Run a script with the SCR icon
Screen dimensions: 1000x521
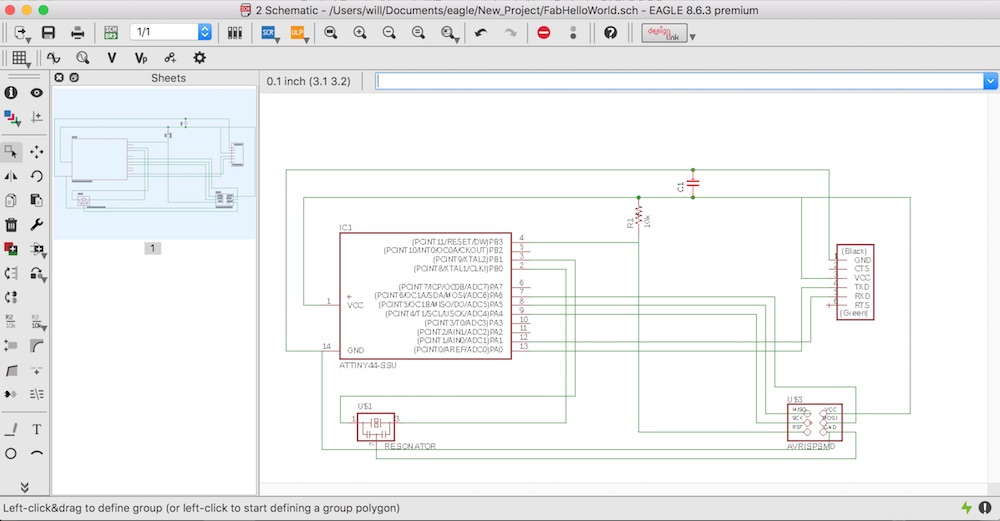269,33
